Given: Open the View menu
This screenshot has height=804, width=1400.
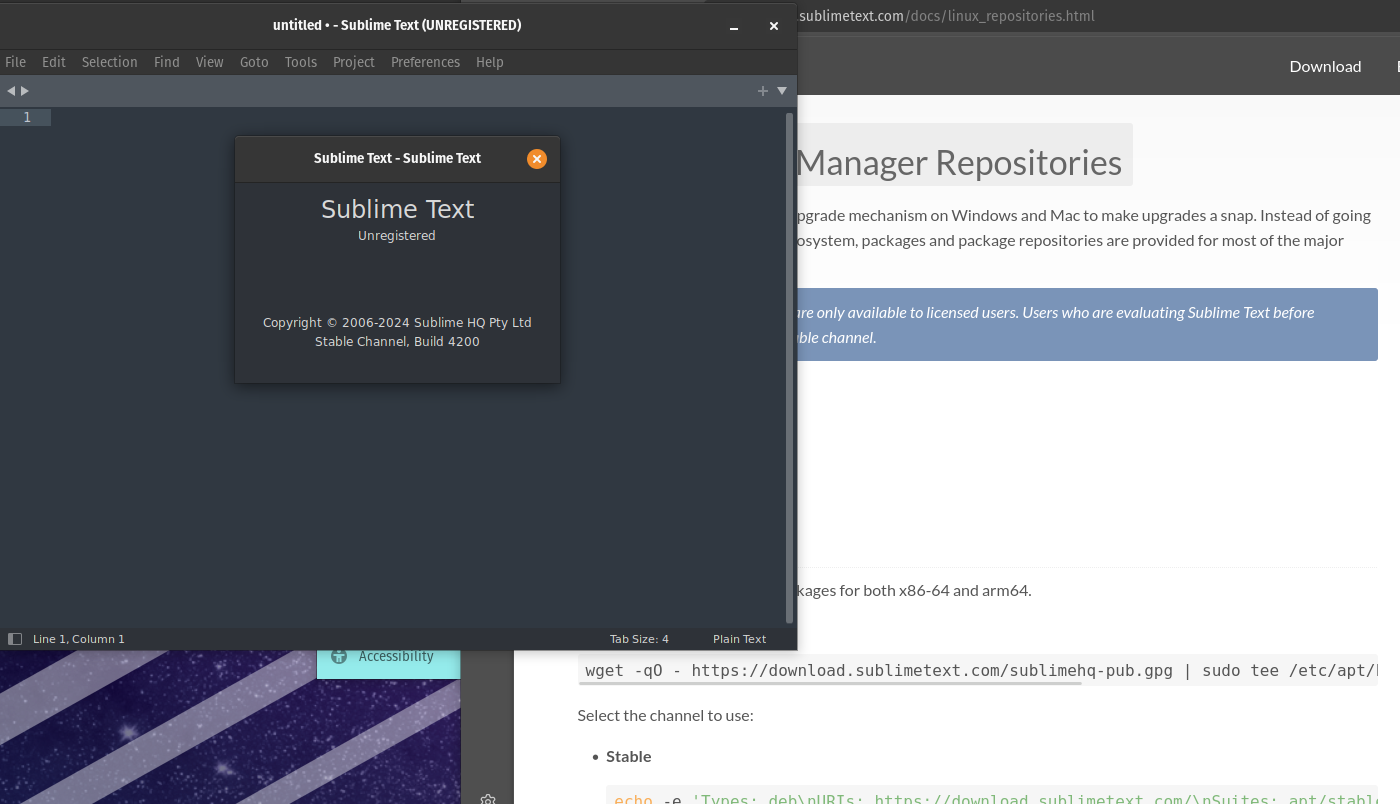Looking at the screenshot, I should [x=210, y=62].
